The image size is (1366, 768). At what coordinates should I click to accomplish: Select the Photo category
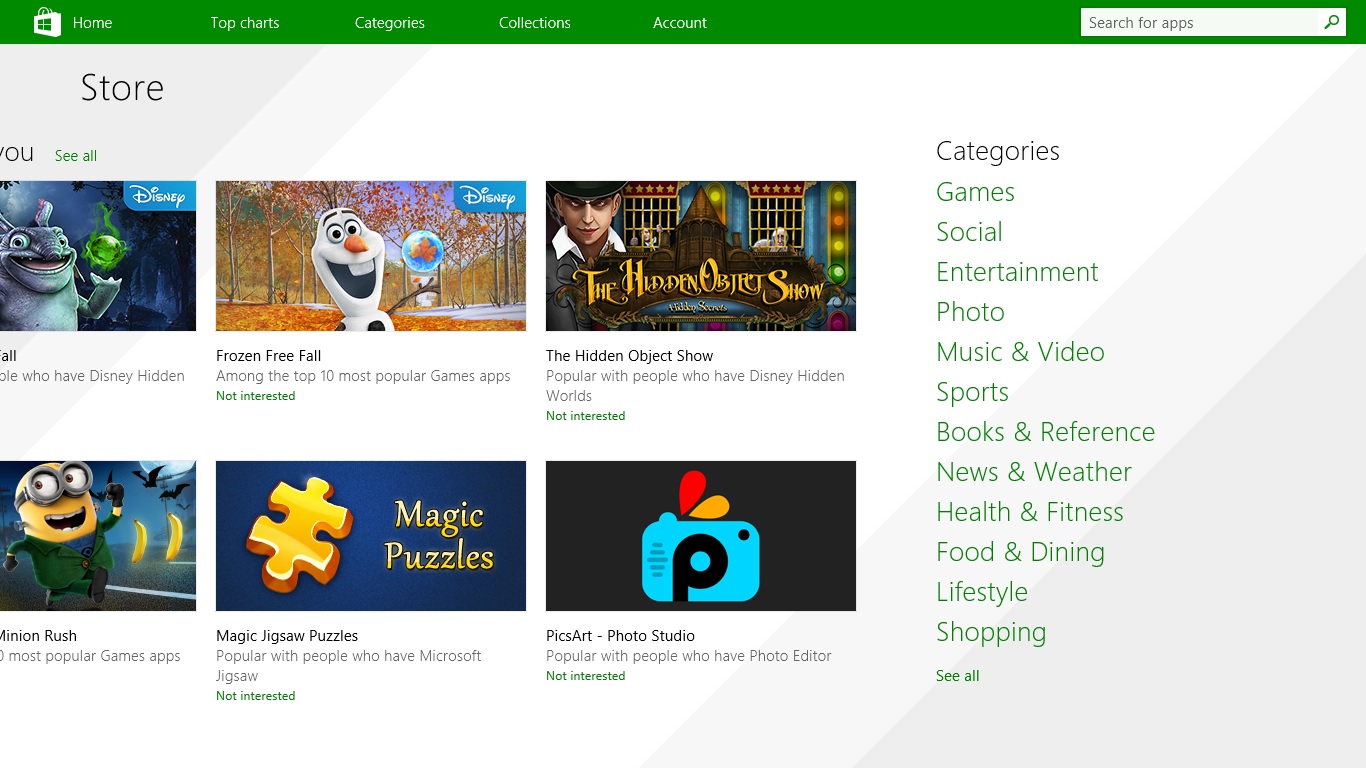pos(970,312)
